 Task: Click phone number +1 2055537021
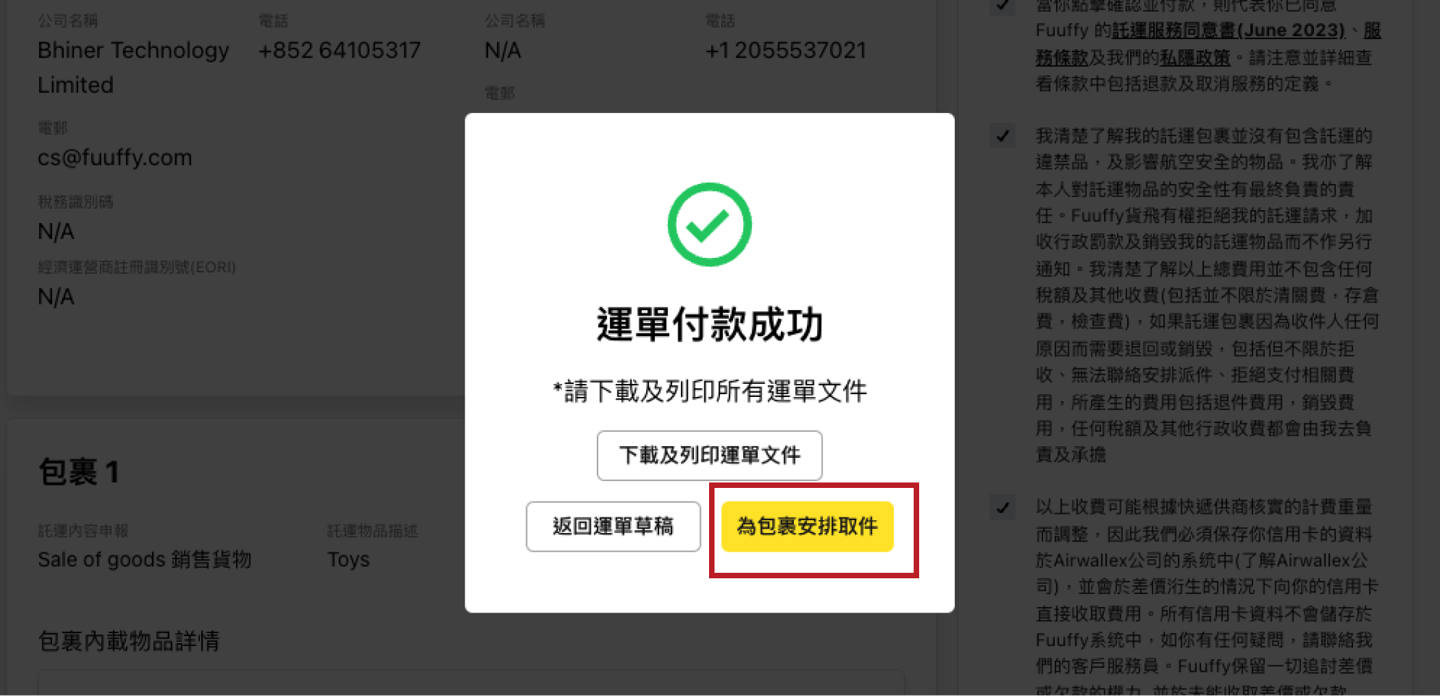click(786, 50)
